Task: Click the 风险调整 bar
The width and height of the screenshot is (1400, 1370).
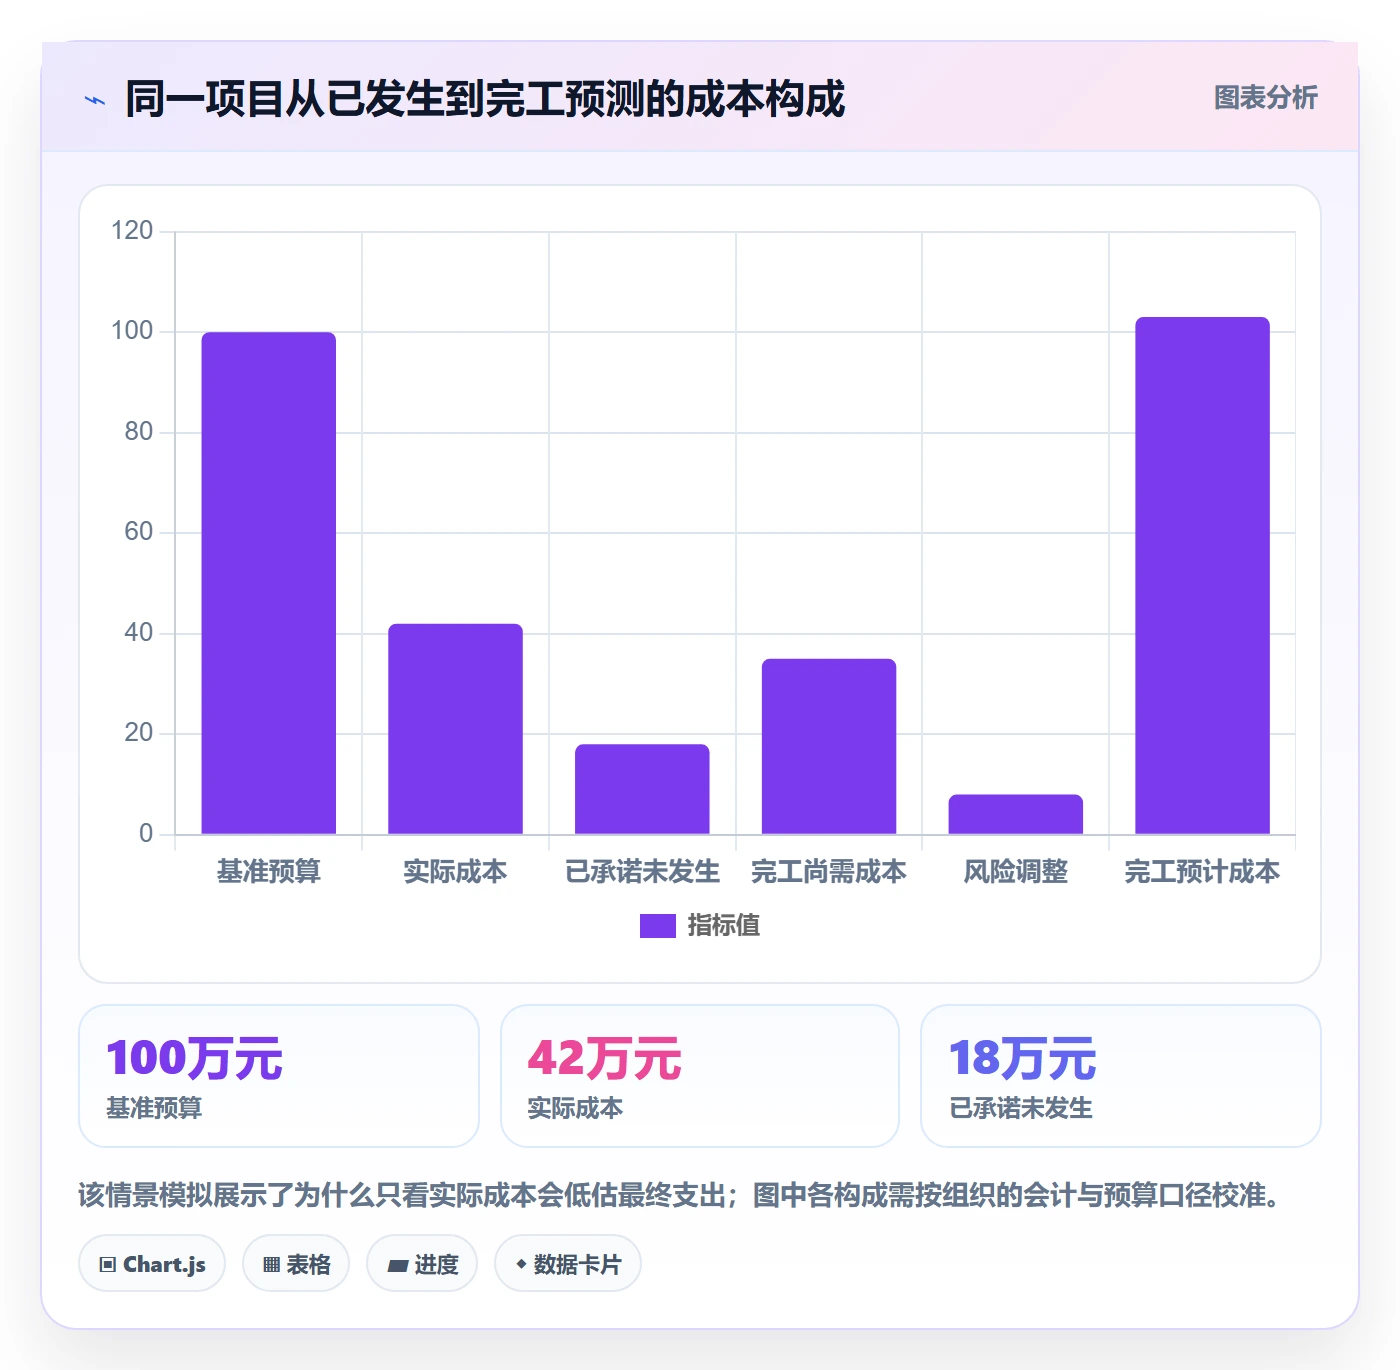Action: [x=1015, y=814]
